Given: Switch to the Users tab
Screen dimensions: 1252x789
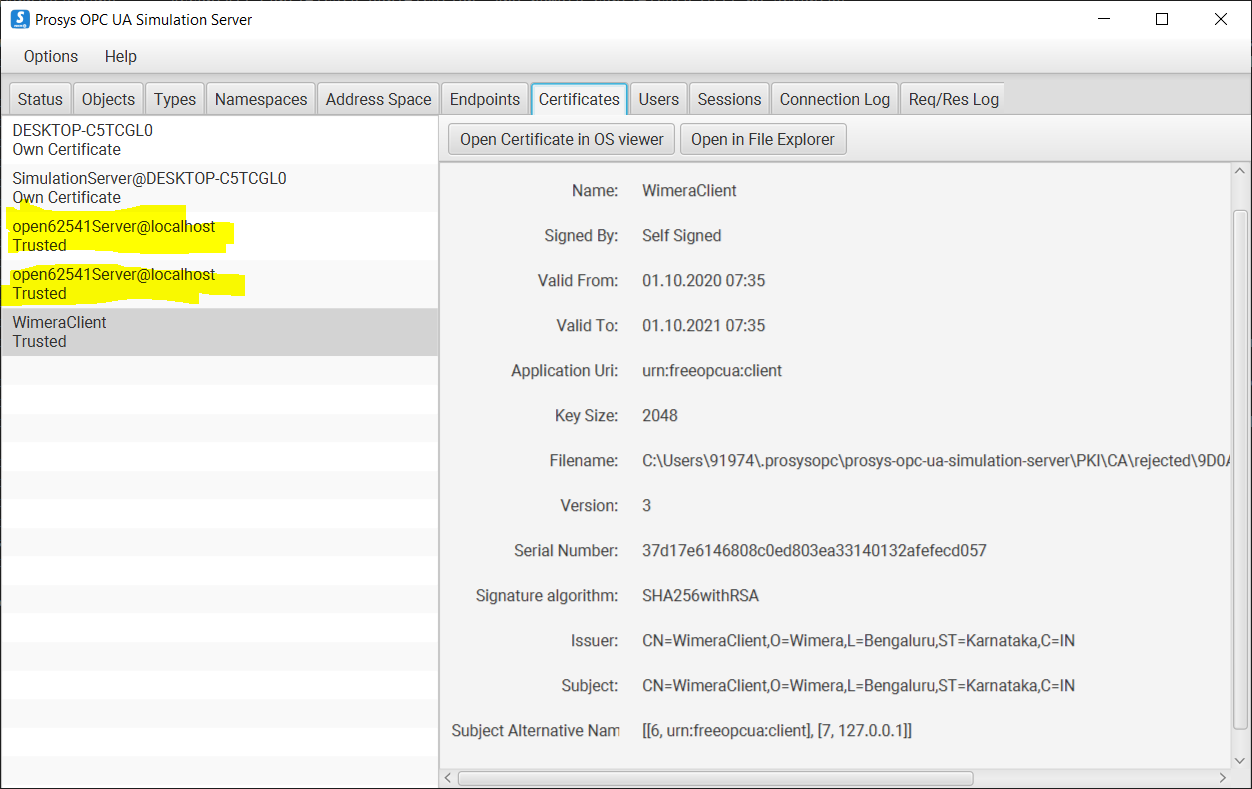Looking at the screenshot, I should 658,98.
